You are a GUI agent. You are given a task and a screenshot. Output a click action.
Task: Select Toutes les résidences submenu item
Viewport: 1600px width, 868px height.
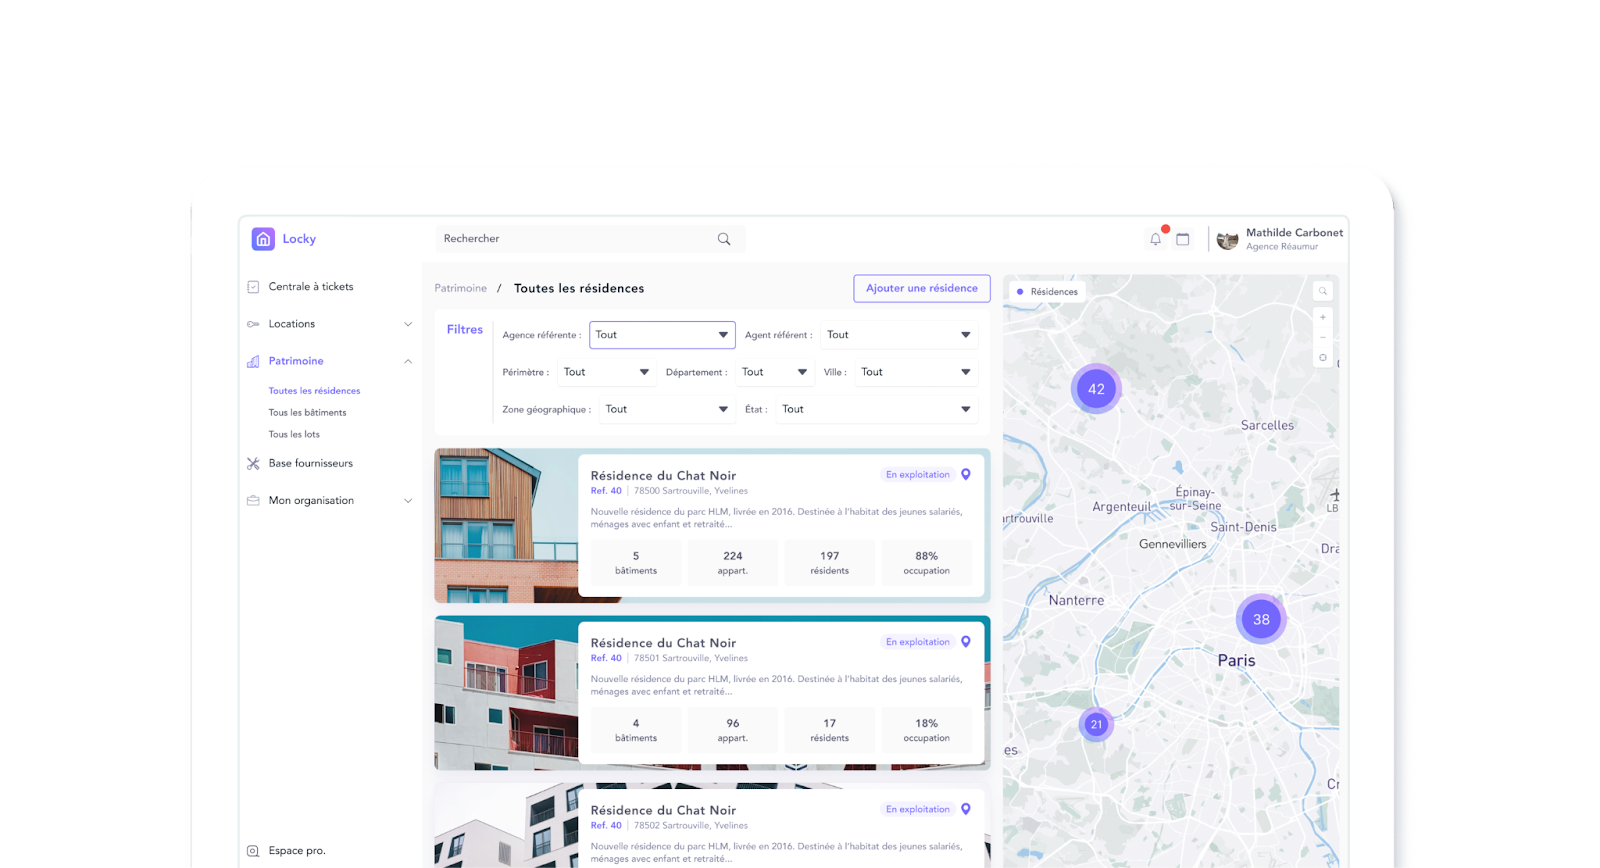pyautogui.click(x=314, y=391)
